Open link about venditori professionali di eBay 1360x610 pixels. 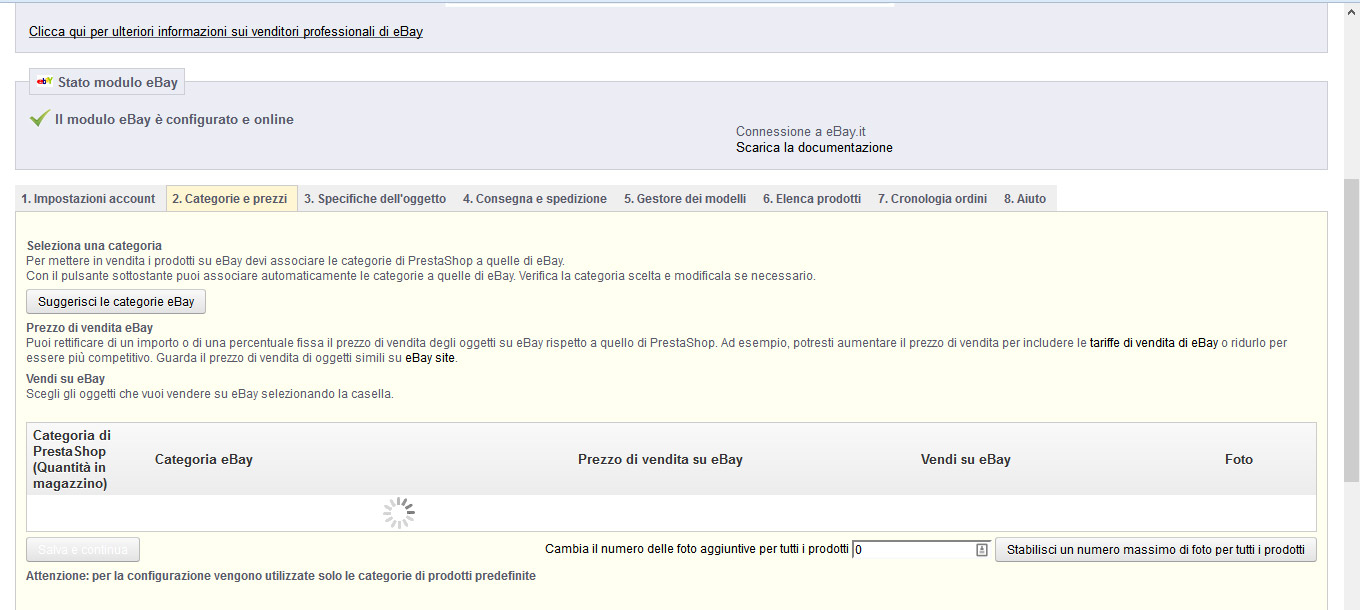[x=226, y=32]
